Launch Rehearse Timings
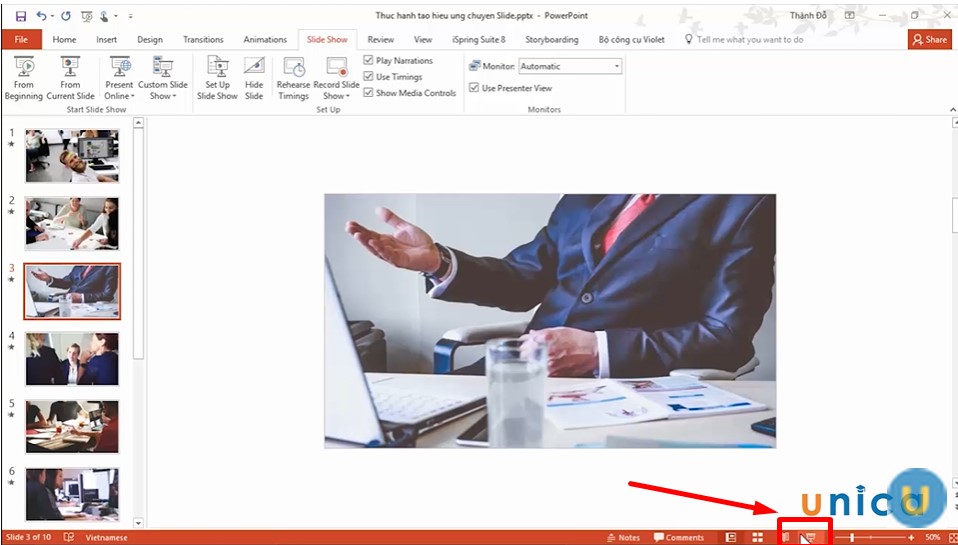958x545 pixels. [294, 78]
